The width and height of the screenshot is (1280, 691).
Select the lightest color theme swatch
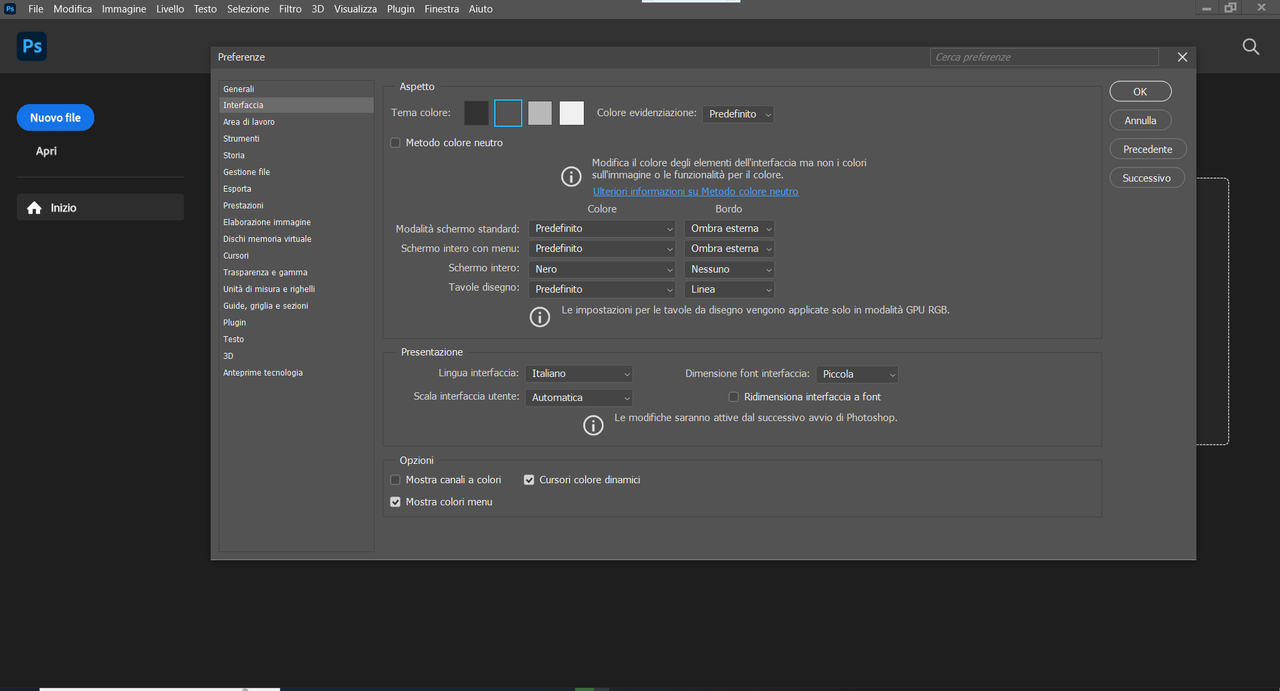[x=571, y=113]
